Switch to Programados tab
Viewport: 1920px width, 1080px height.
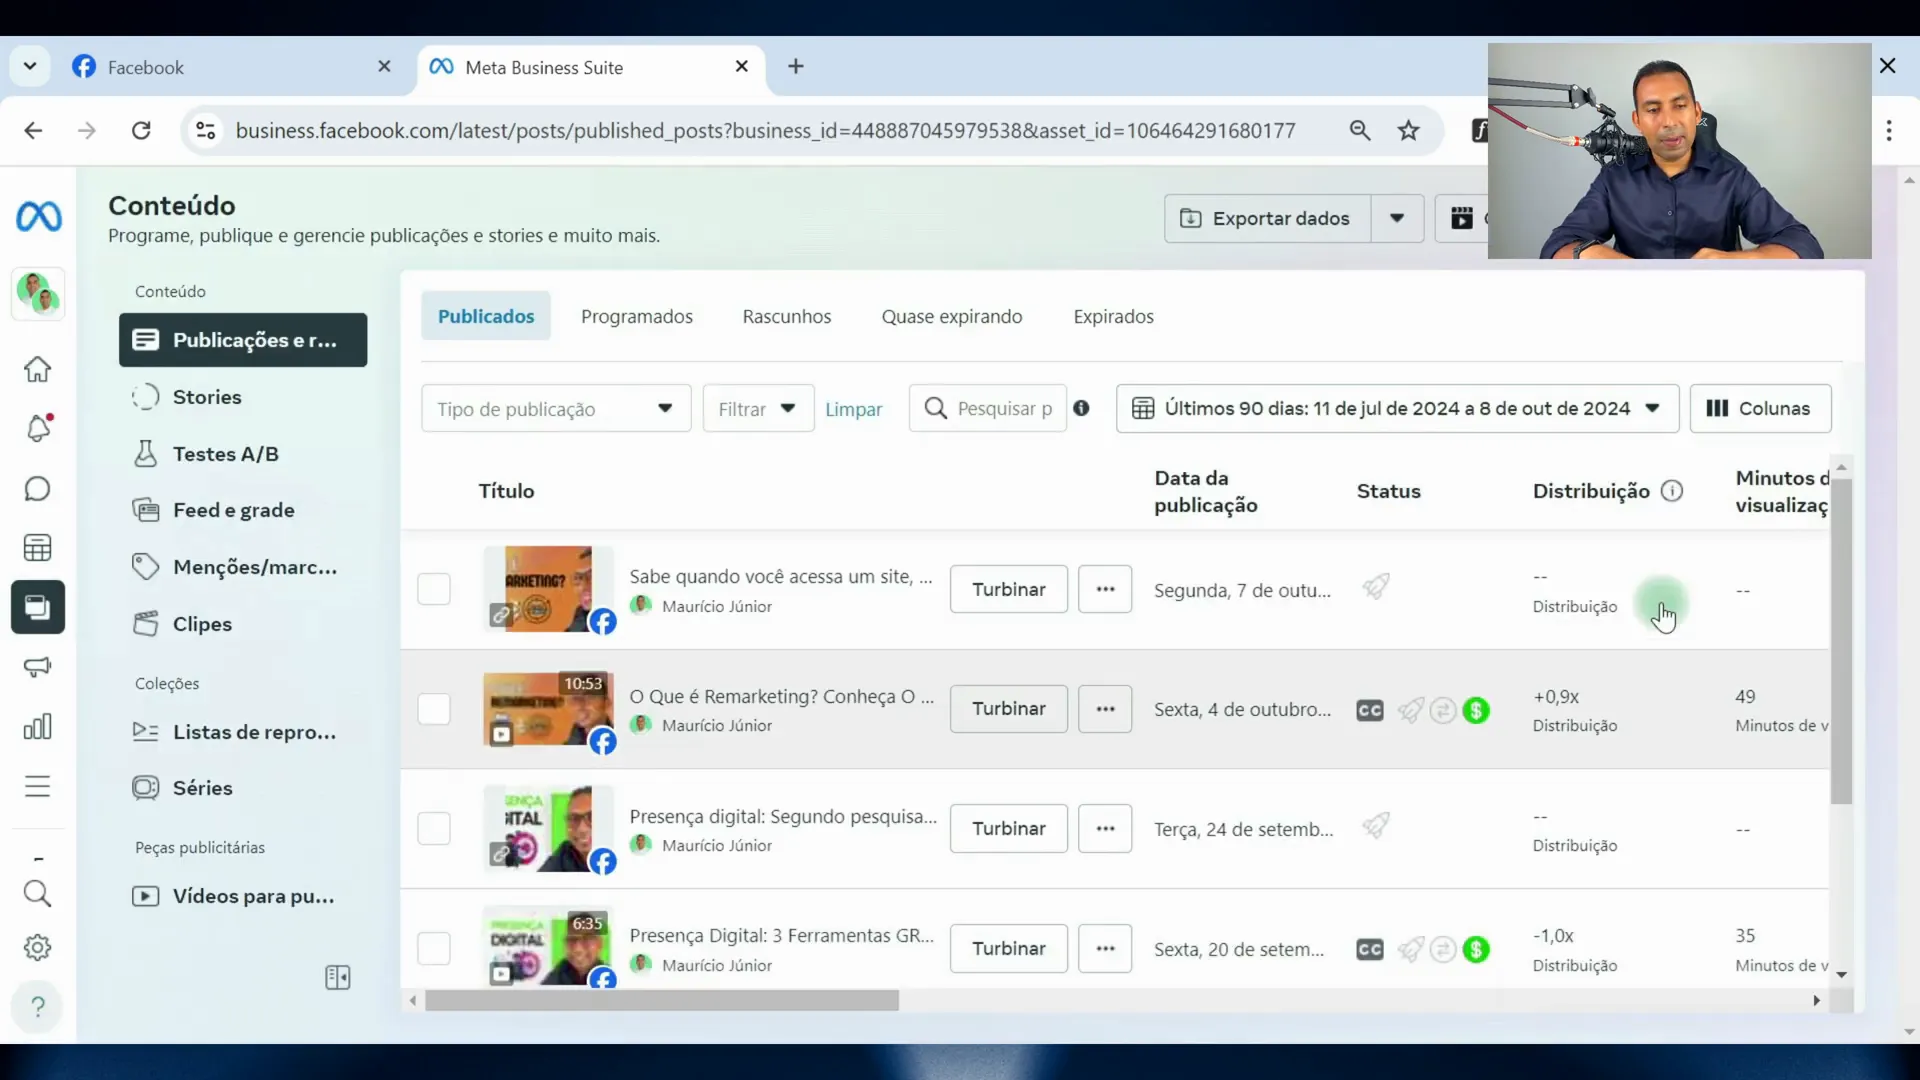(637, 316)
